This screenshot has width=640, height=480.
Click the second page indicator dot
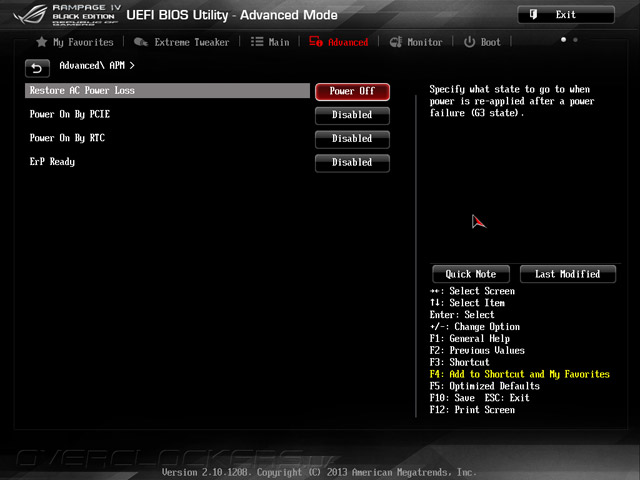(575, 40)
